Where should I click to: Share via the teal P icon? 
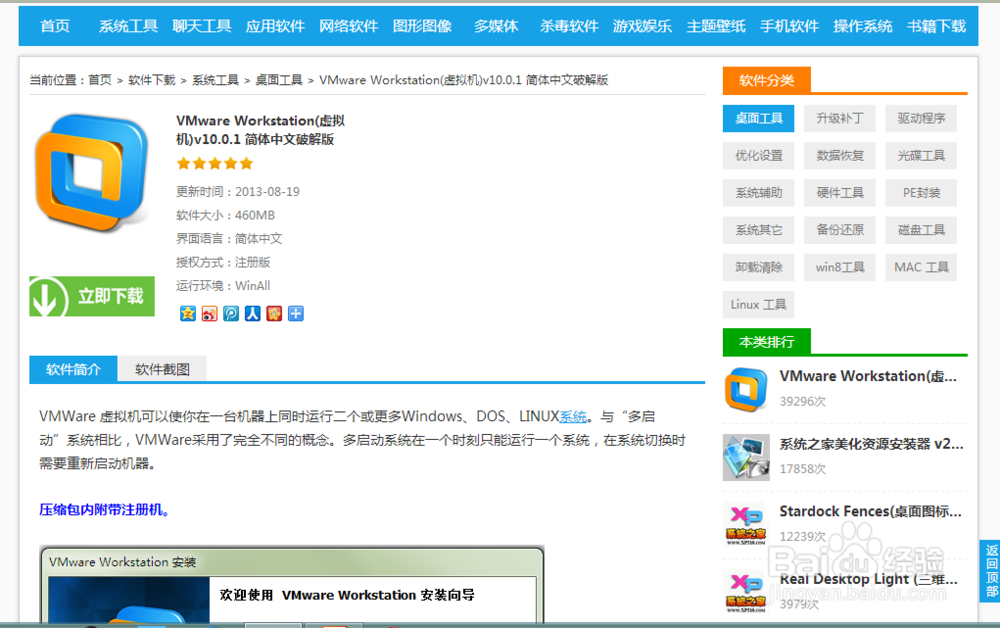231,314
